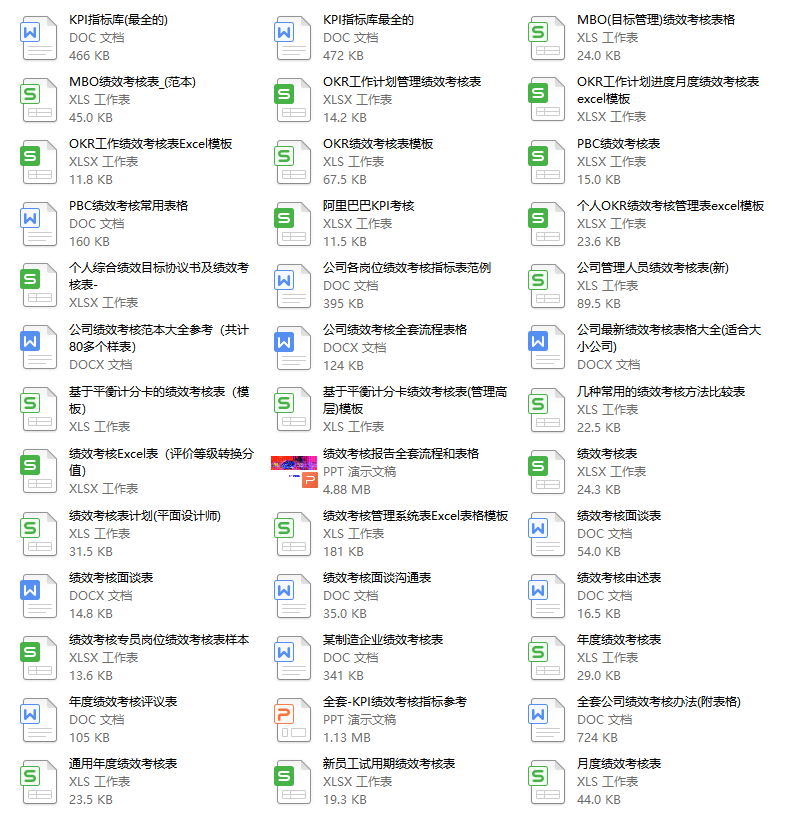Click file name "通用年度绩效考核表"
Image resolution: width=793 pixels, height=817 pixels.
pos(123,764)
